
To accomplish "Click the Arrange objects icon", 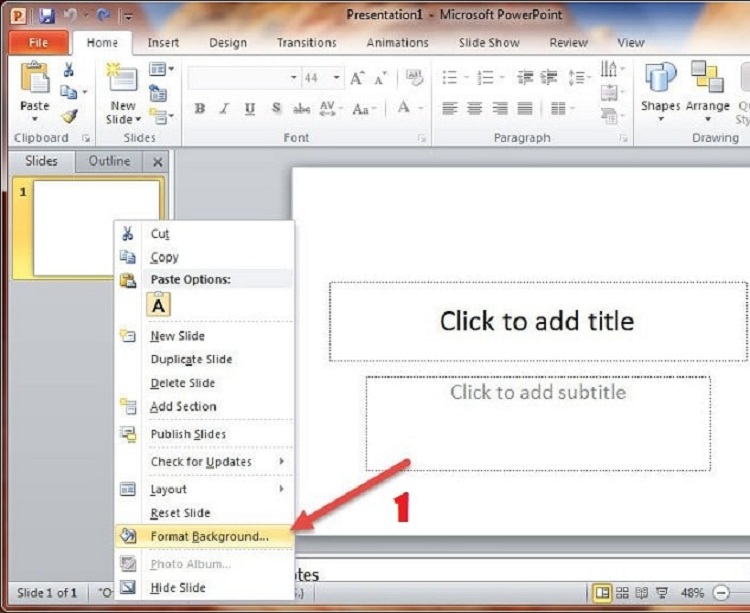I will [x=707, y=77].
